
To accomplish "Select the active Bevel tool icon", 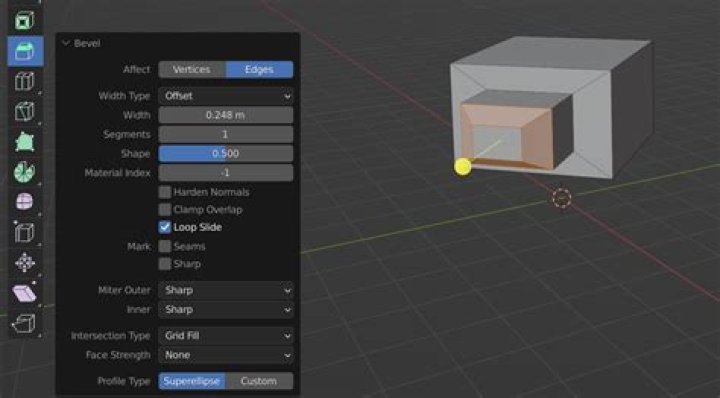I will coord(25,51).
